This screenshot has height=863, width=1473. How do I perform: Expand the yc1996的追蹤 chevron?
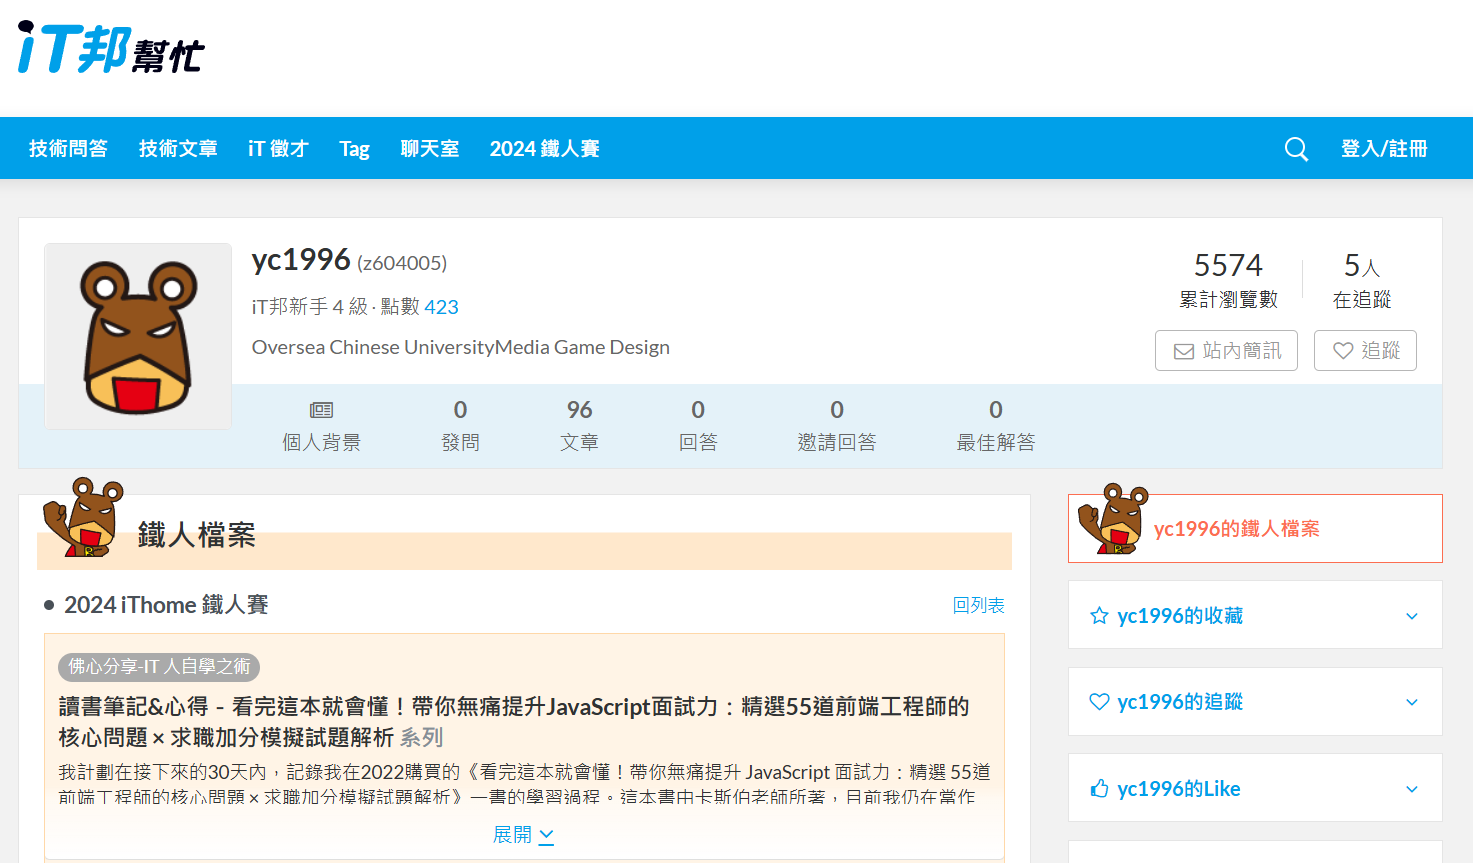[x=1412, y=702]
